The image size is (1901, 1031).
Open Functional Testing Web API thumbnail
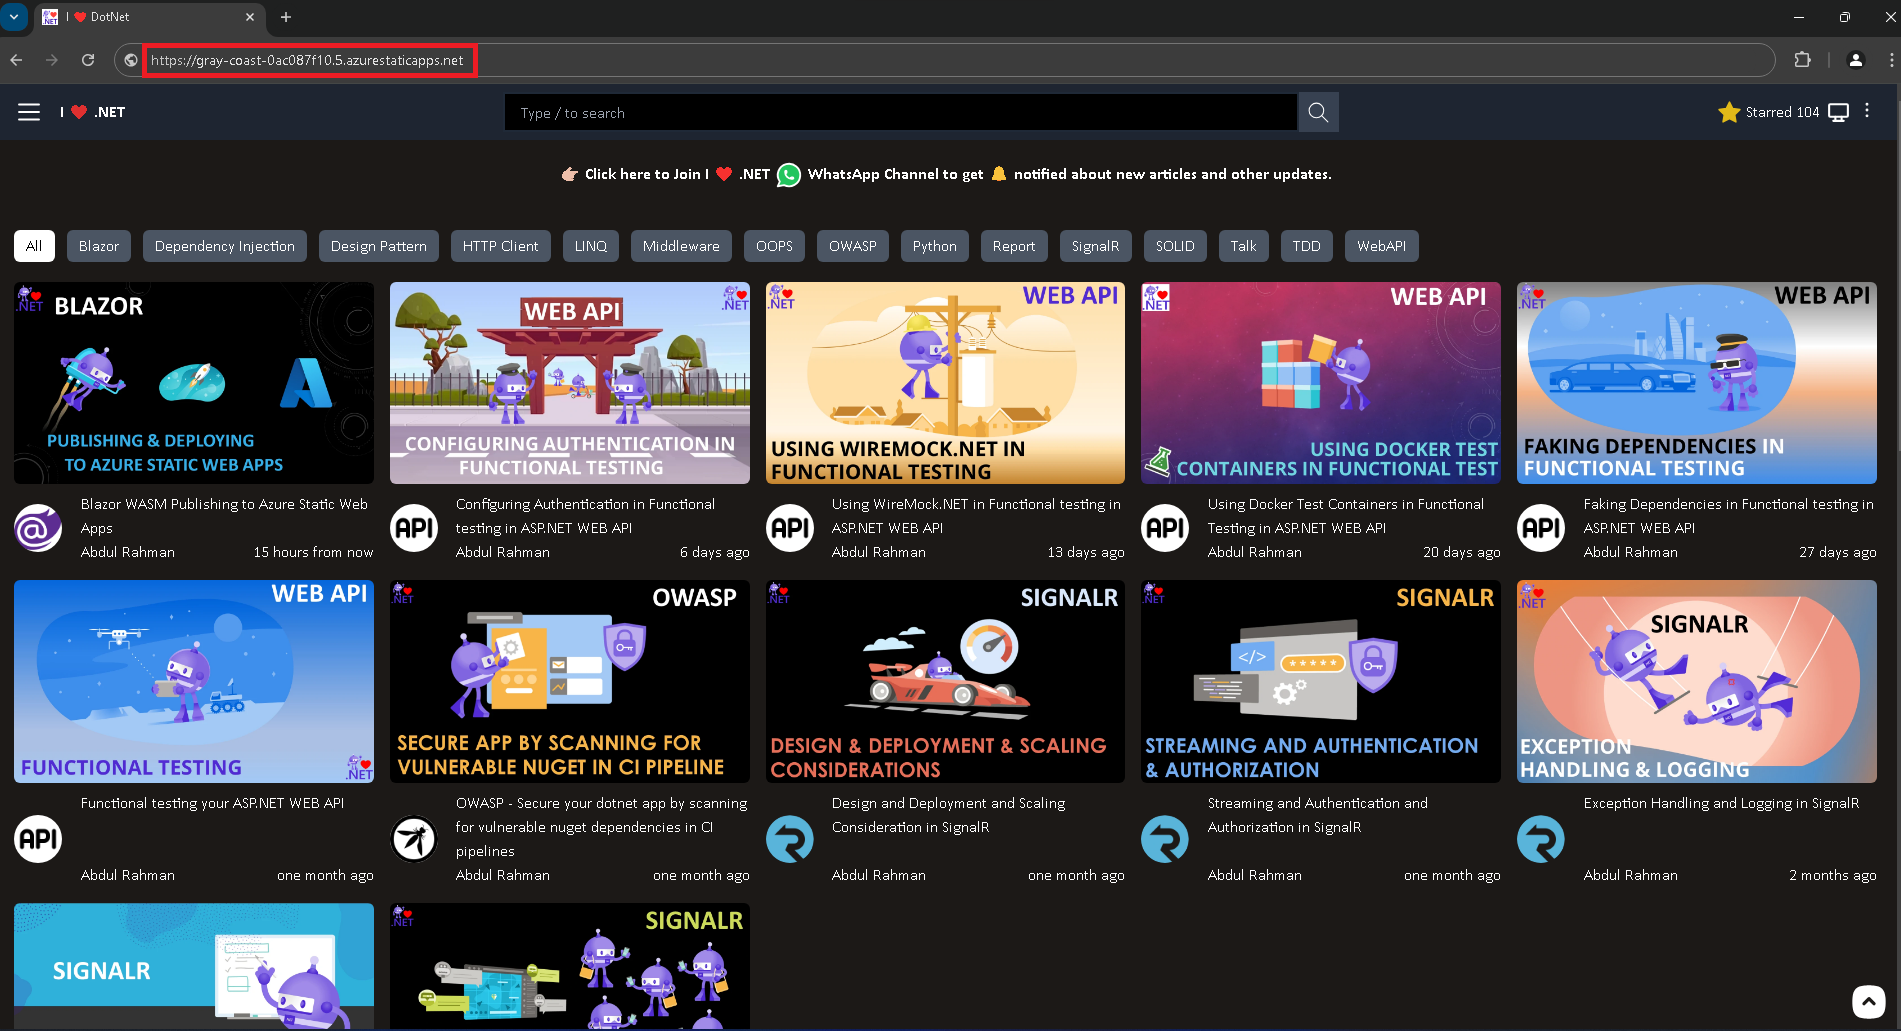tap(194, 681)
